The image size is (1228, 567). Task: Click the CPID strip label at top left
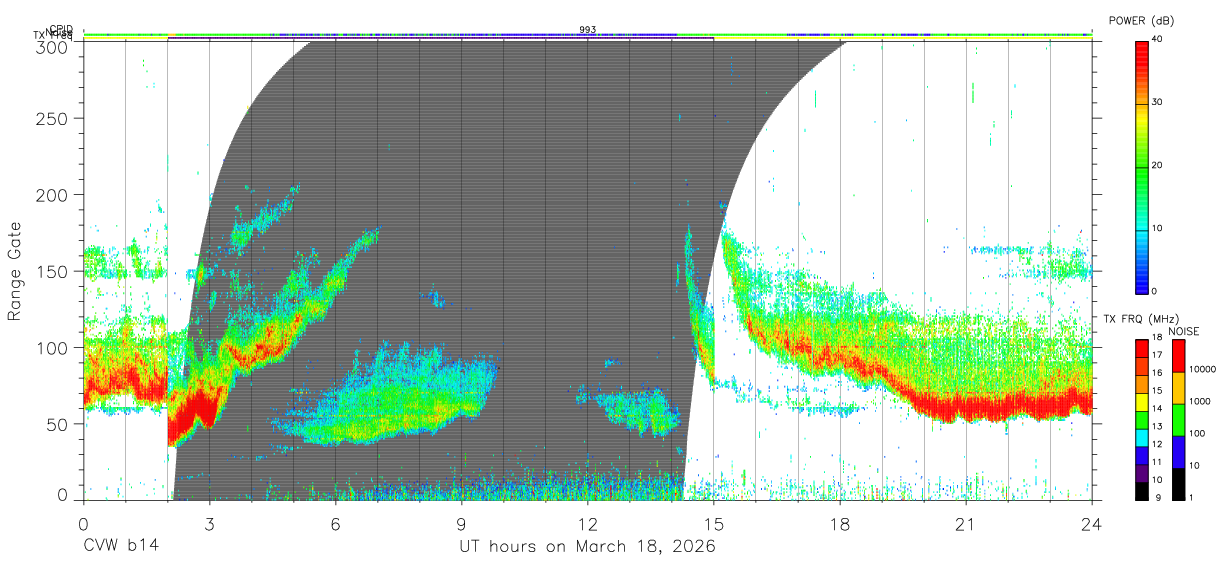coord(62,30)
